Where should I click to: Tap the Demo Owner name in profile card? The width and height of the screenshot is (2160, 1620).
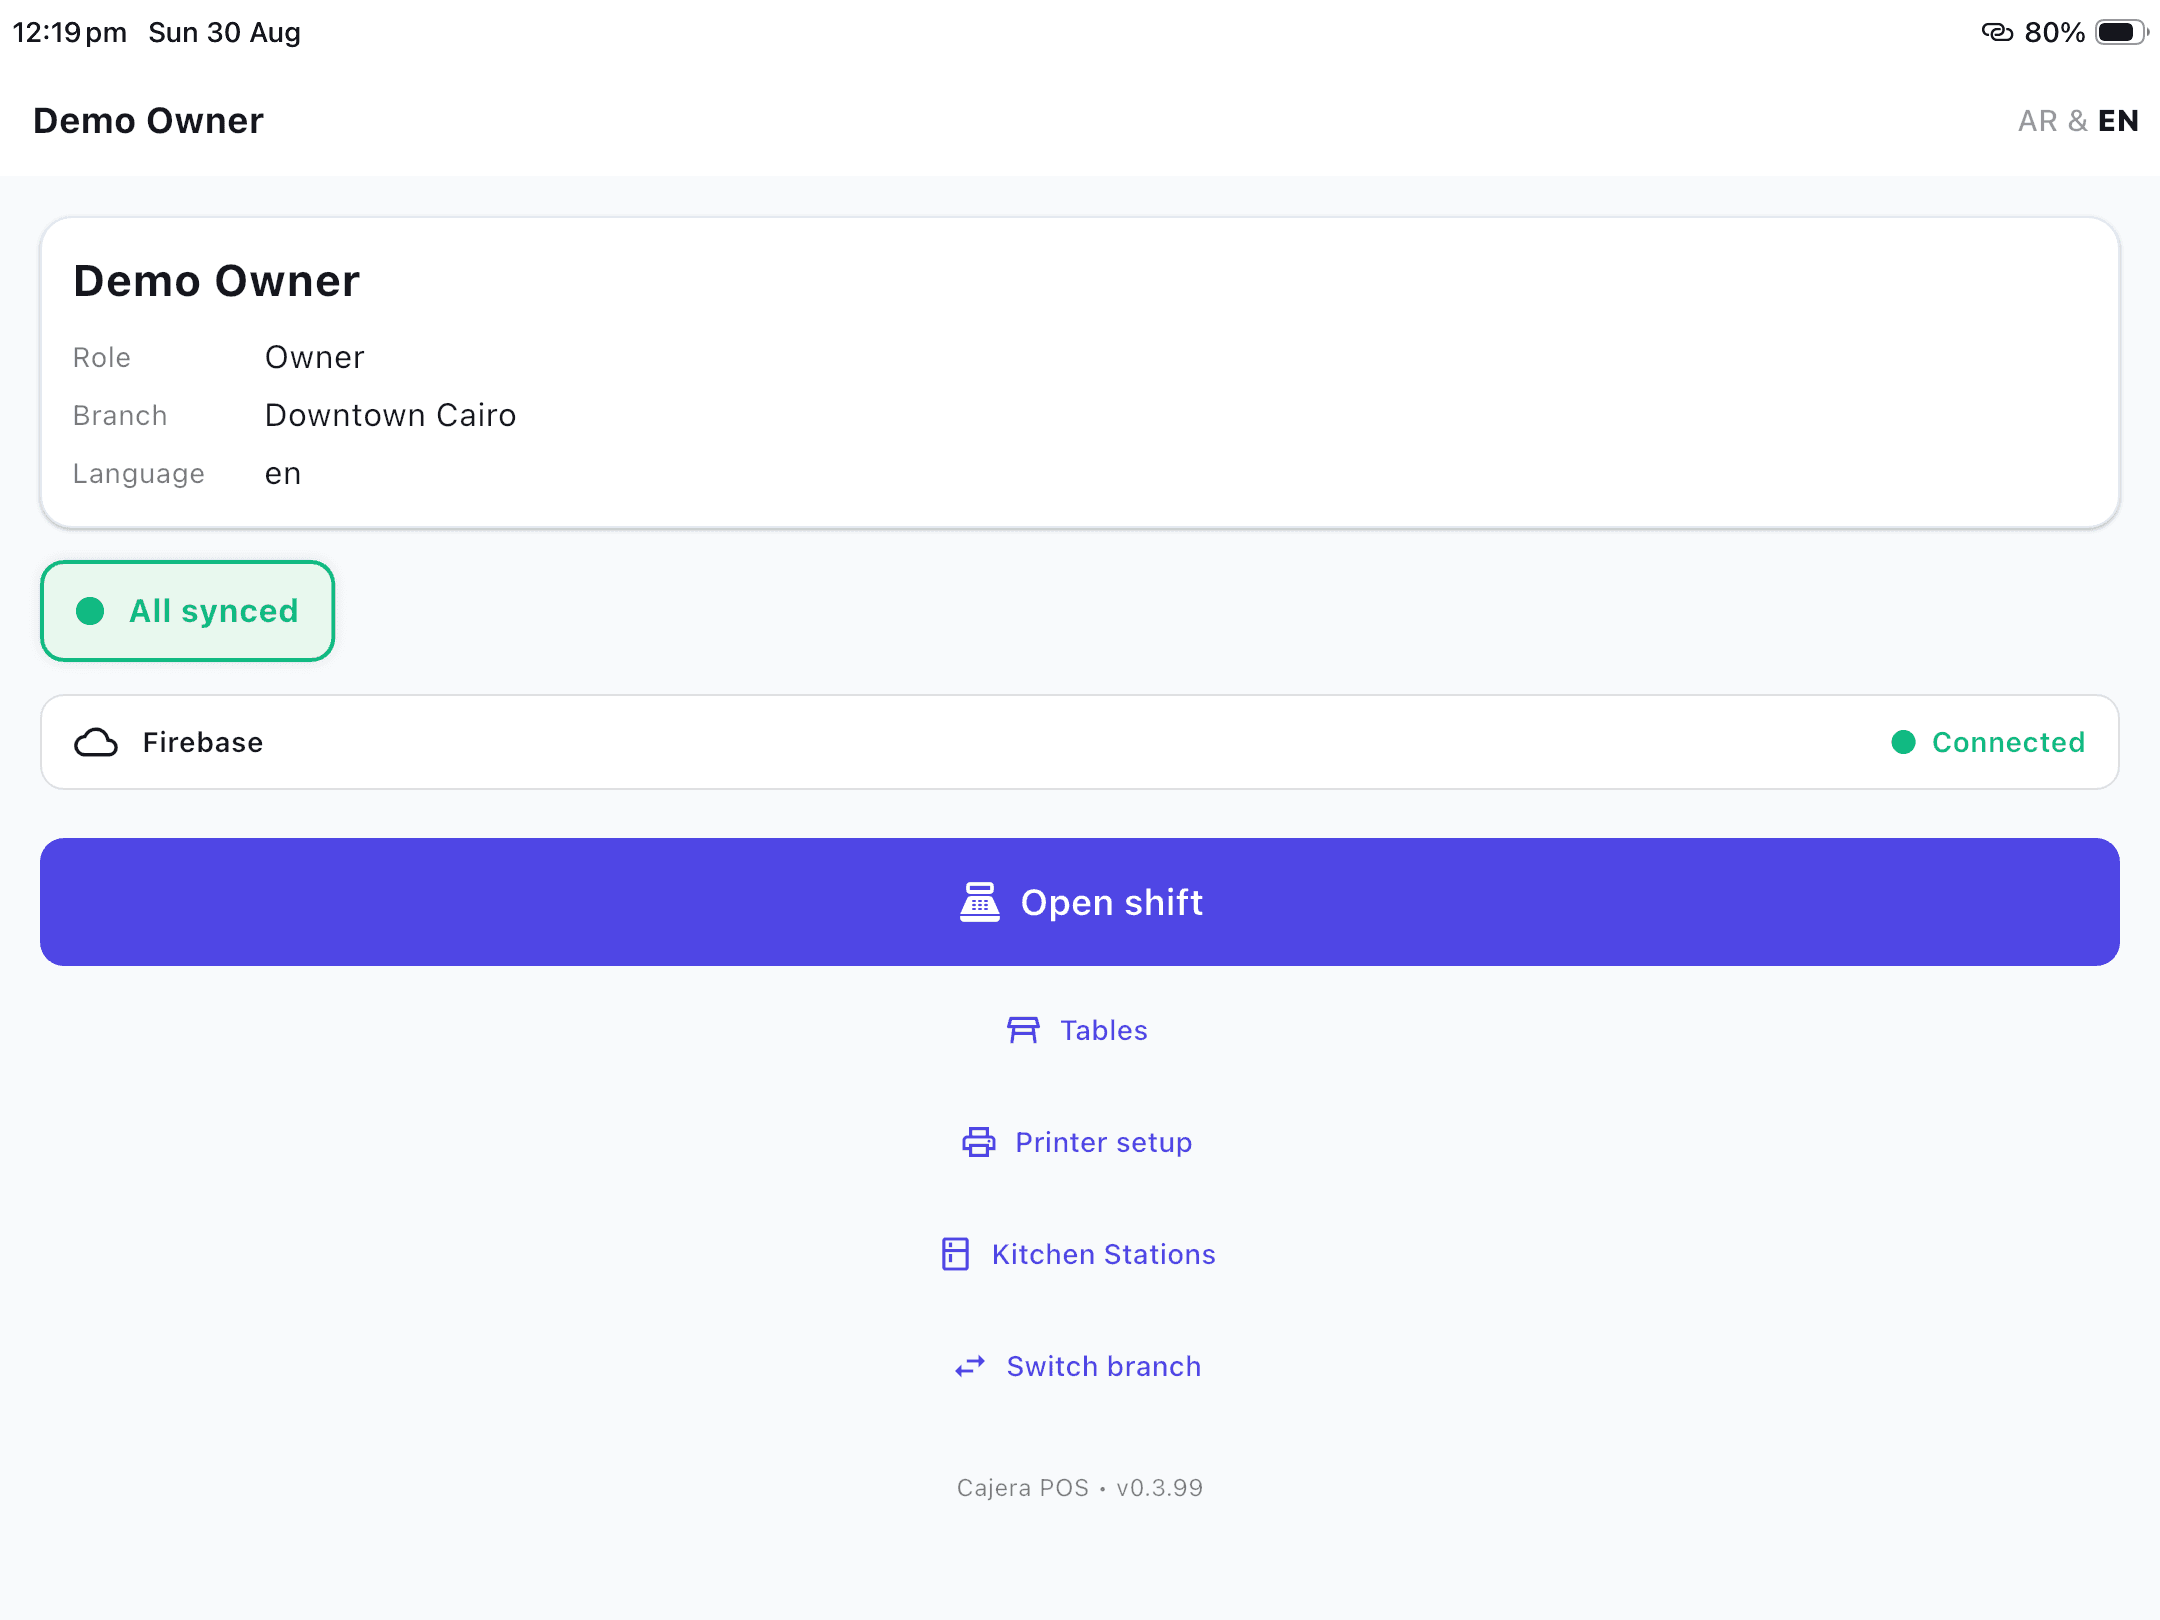216,281
